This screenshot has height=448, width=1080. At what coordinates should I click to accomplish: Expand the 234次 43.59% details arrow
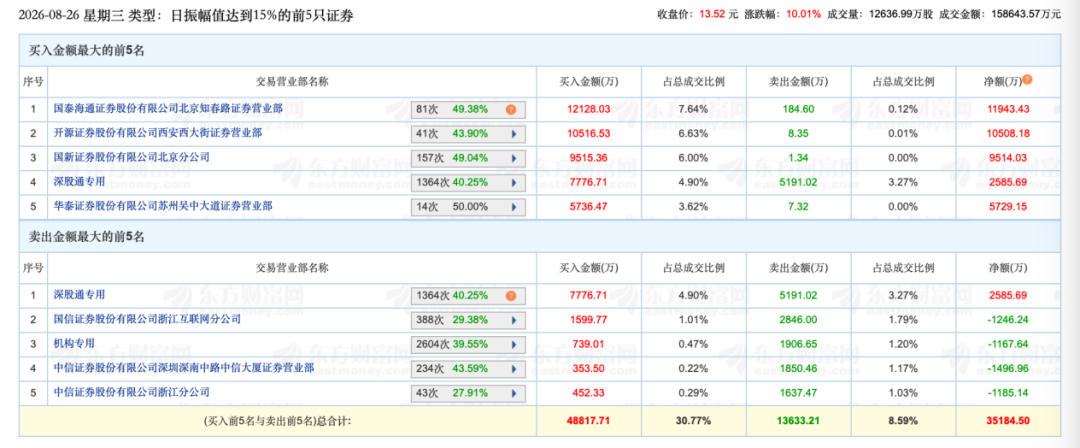pos(513,369)
